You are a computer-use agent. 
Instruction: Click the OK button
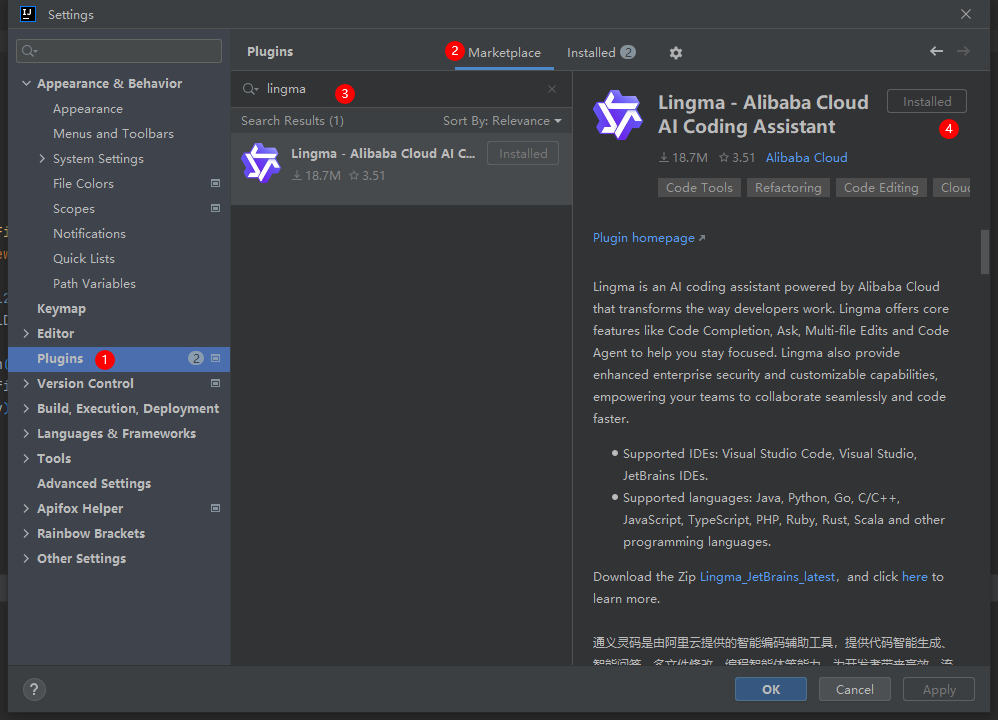pyautogui.click(x=771, y=689)
